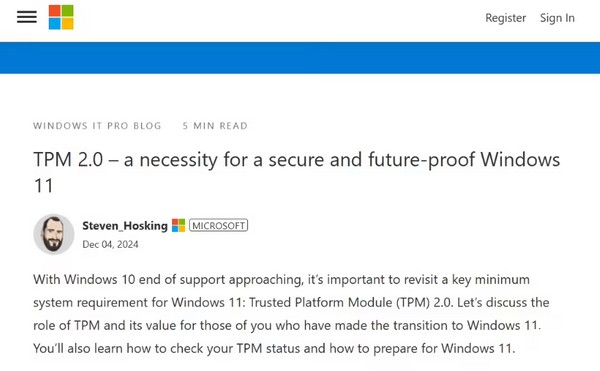Click small Microsoft logo beside author name
This screenshot has height=371, width=600.
pos(178,225)
